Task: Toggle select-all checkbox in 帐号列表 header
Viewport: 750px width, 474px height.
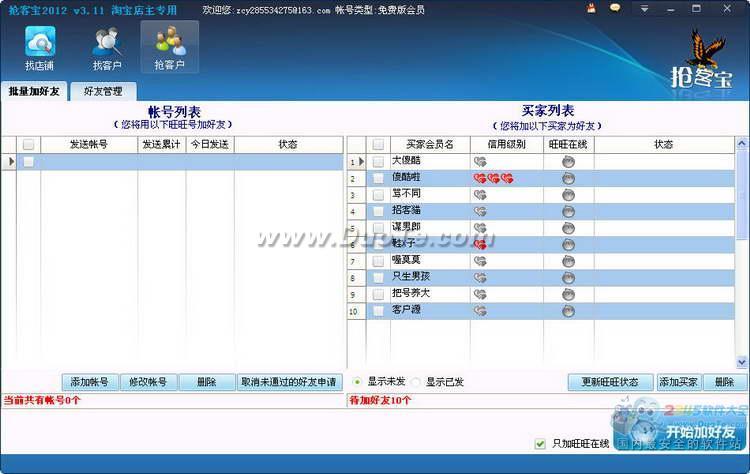Action: point(29,144)
